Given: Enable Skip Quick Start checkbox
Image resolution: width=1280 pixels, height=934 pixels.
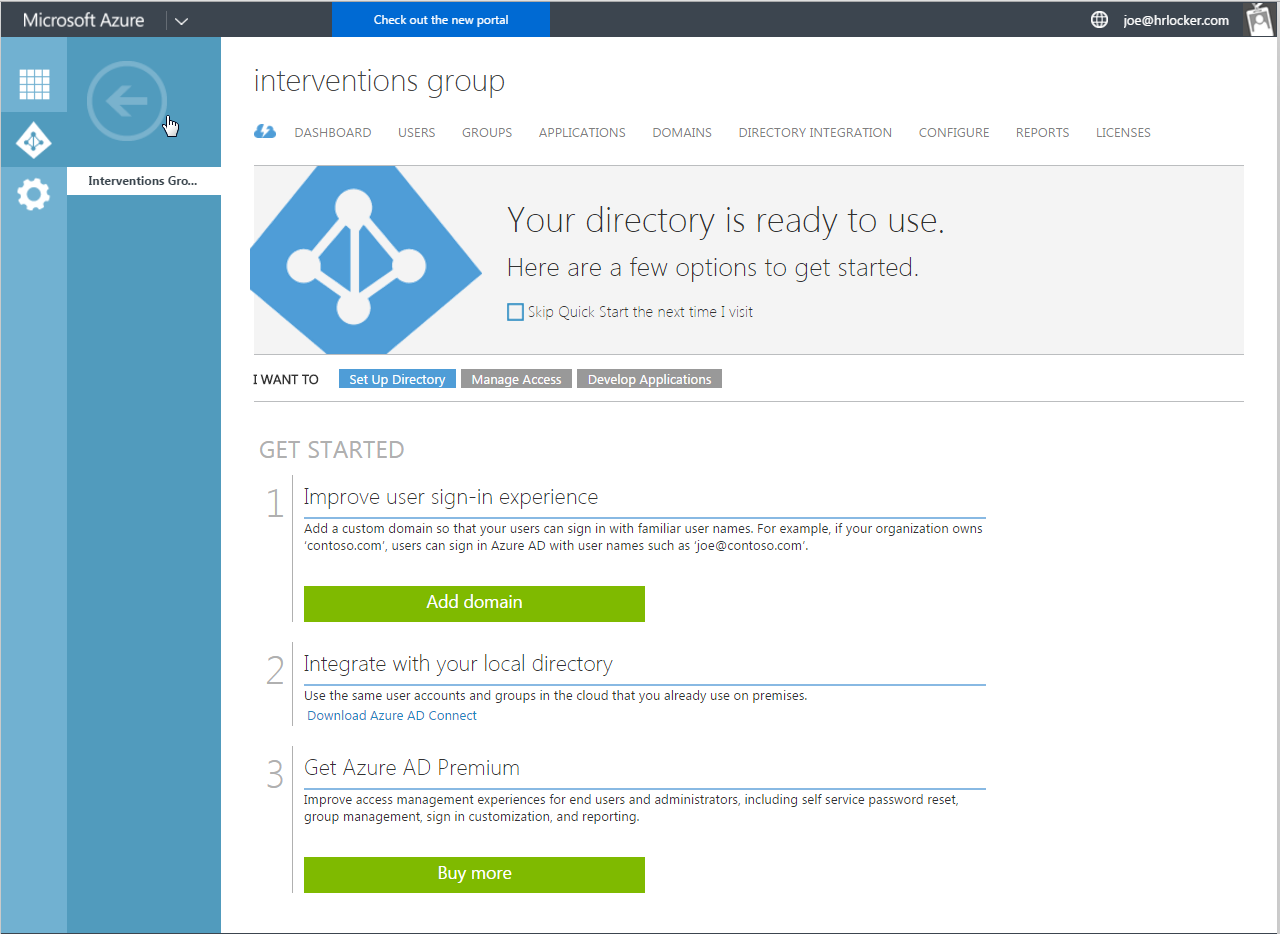Looking at the screenshot, I should 515,312.
